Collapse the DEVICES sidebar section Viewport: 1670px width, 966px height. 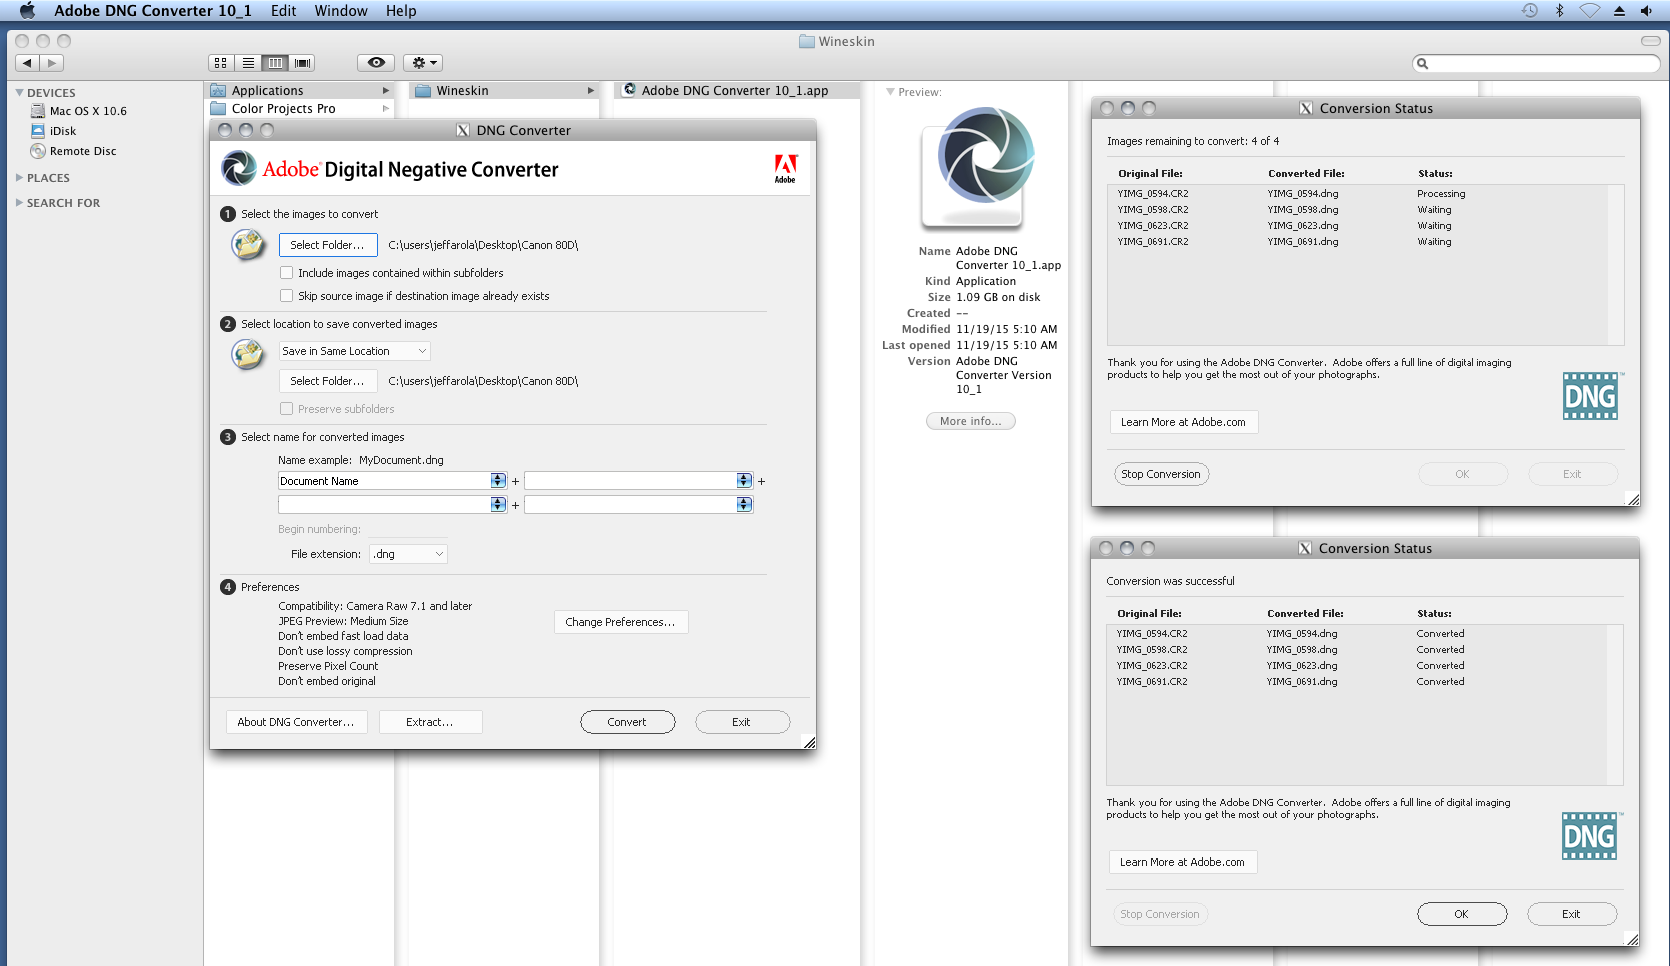point(19,92)
